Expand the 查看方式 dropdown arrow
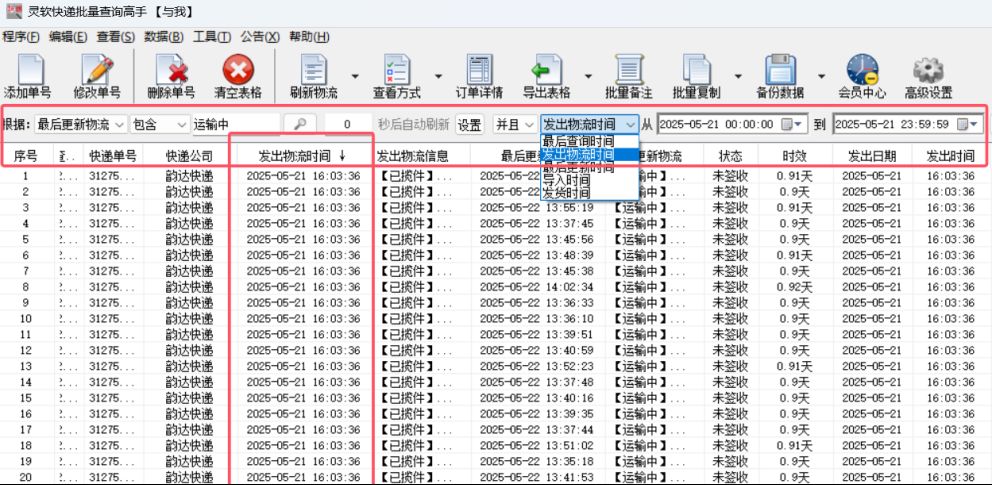992x485 pixels. coord(438,77)
